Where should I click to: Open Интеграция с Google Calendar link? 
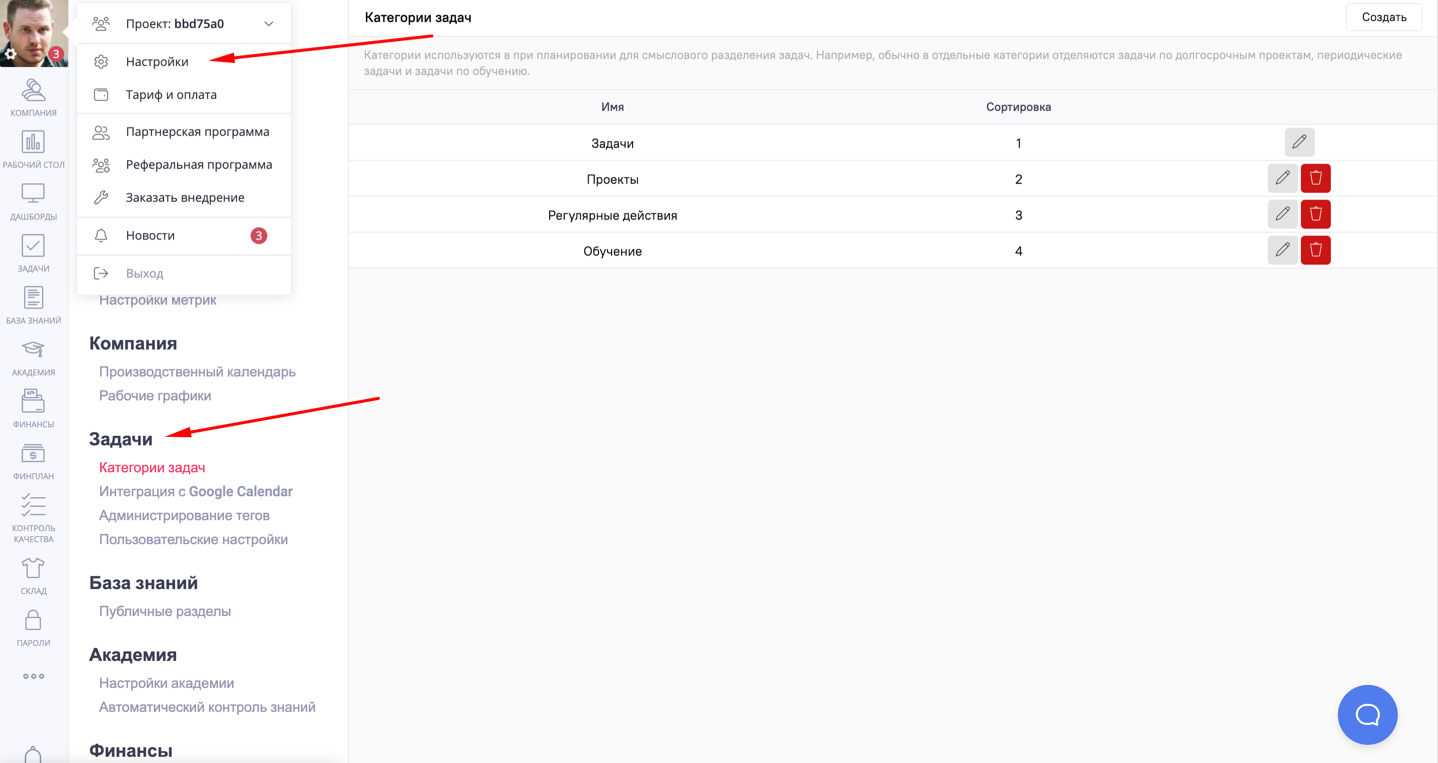coord(195,491)
